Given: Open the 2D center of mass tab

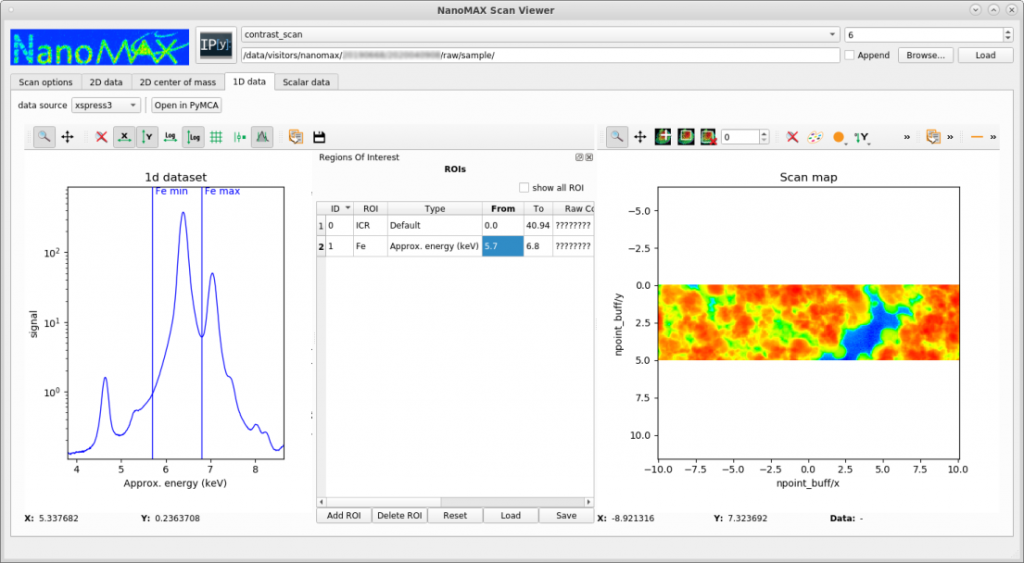Looking at the screenshot, I should click(178, 82).
